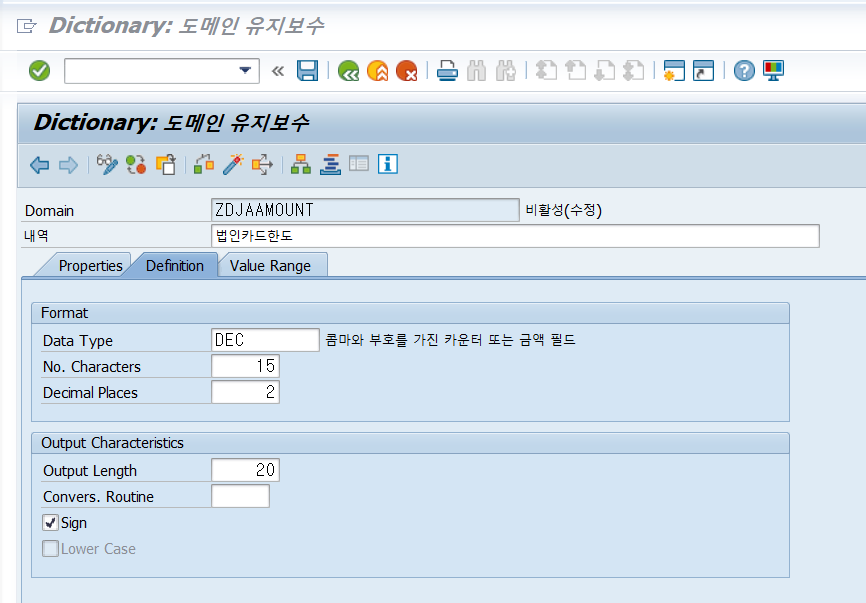Click the Decimal Places field
This screenshot has width=866, height=603.
(245, 392)
